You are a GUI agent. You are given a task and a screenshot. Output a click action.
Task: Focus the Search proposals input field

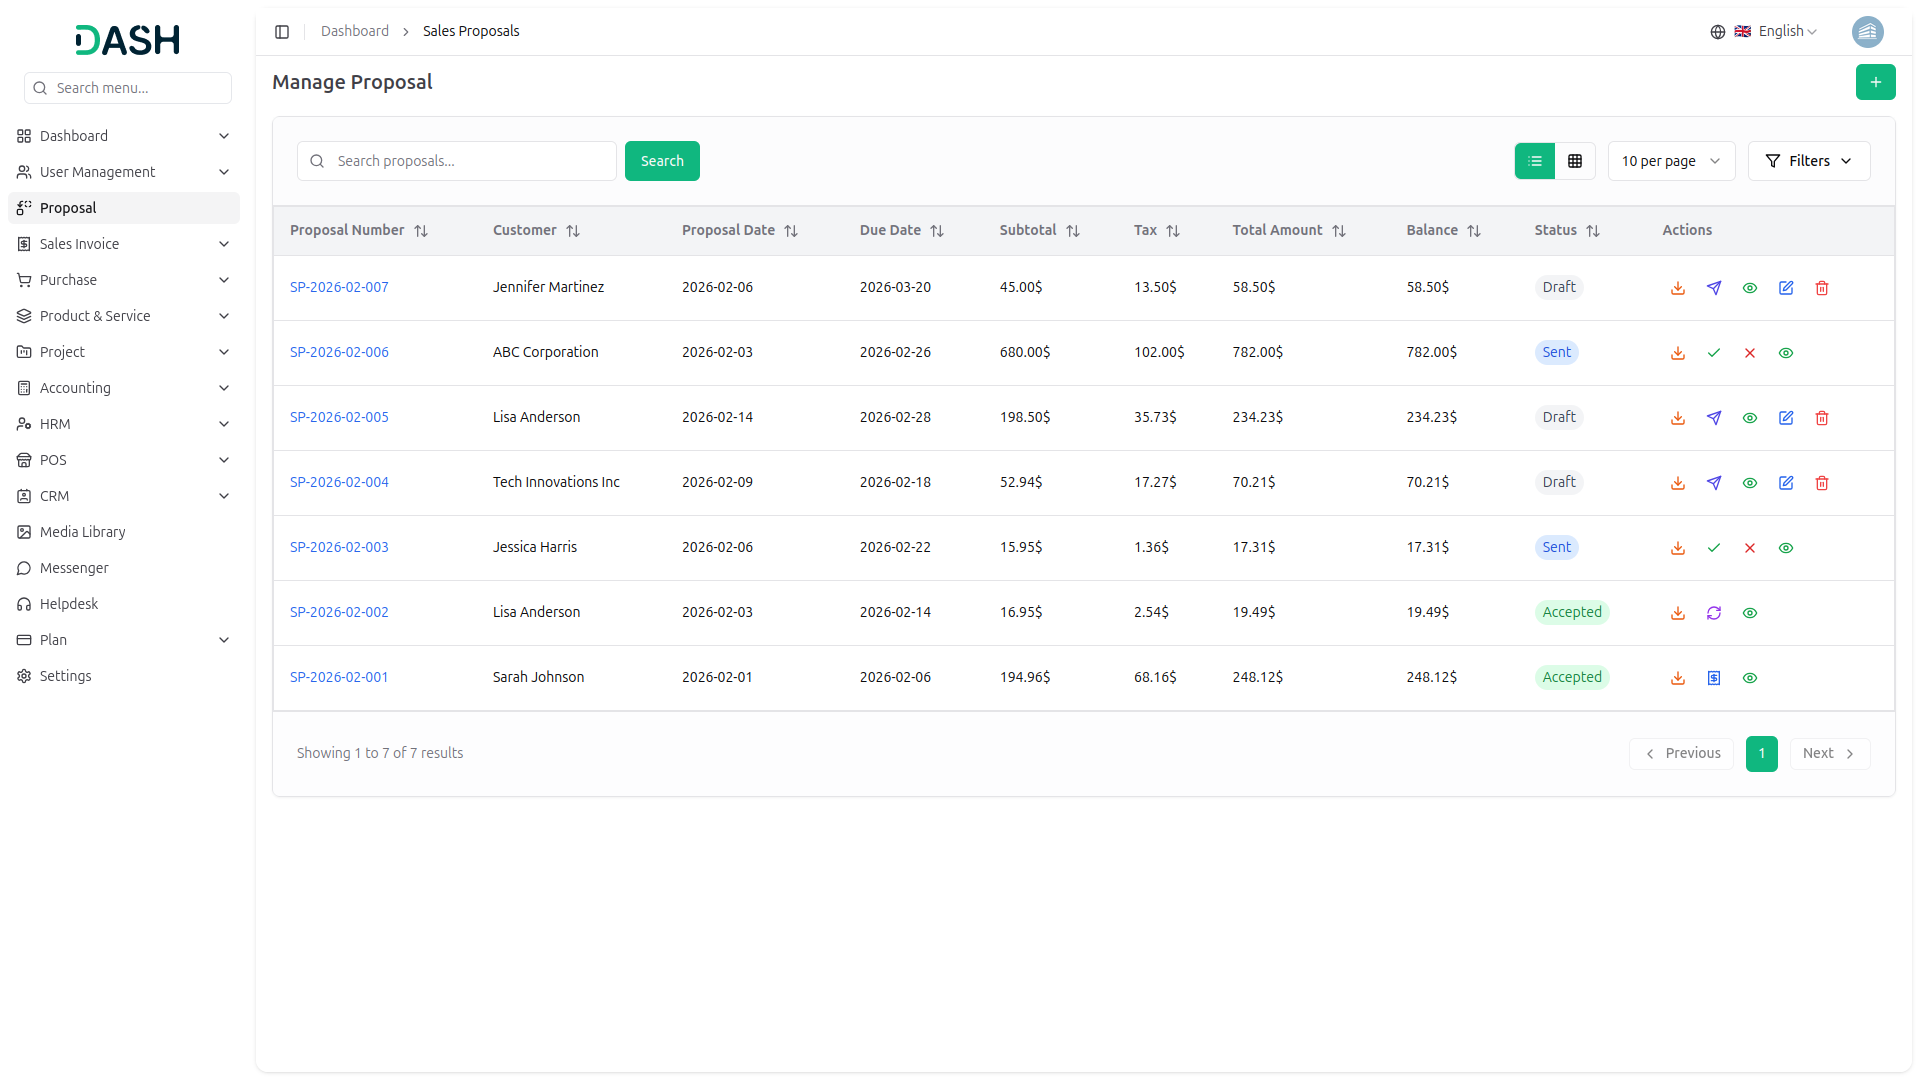(x=470, y=161)
